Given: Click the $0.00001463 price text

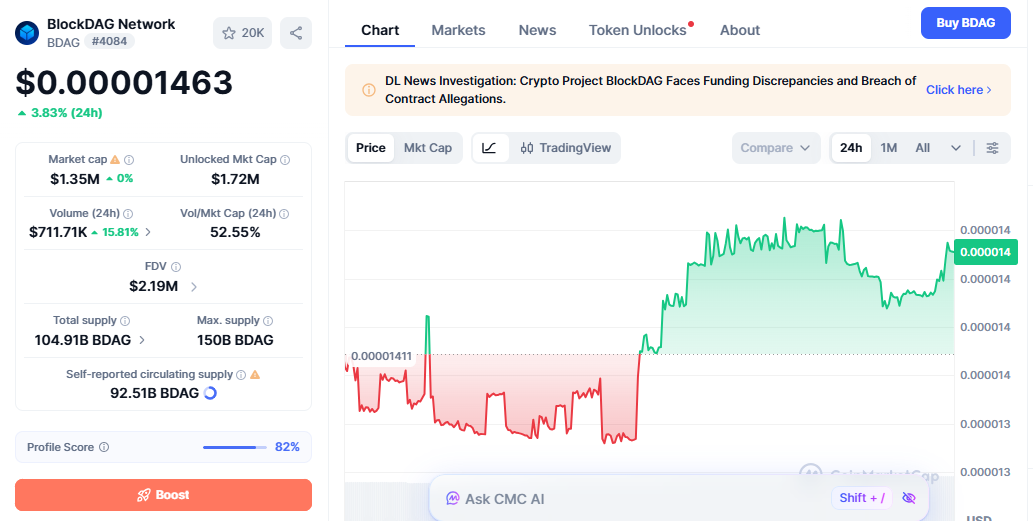Looking at the screenshot, I should (124, 83).
